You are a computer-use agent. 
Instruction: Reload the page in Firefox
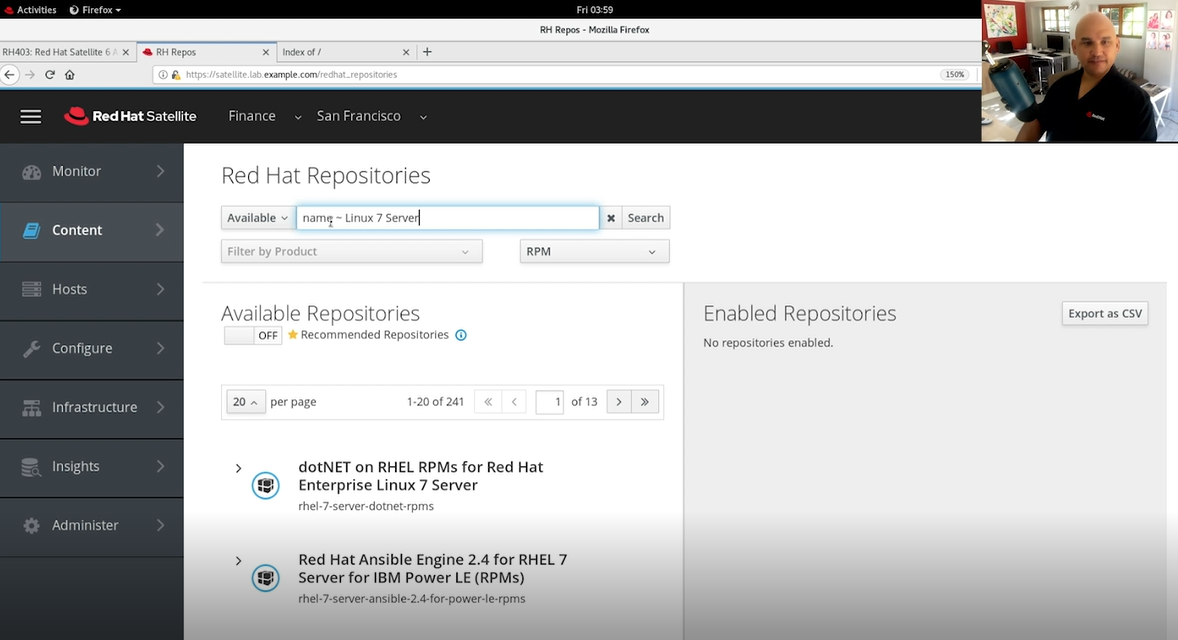click(50, 74)
